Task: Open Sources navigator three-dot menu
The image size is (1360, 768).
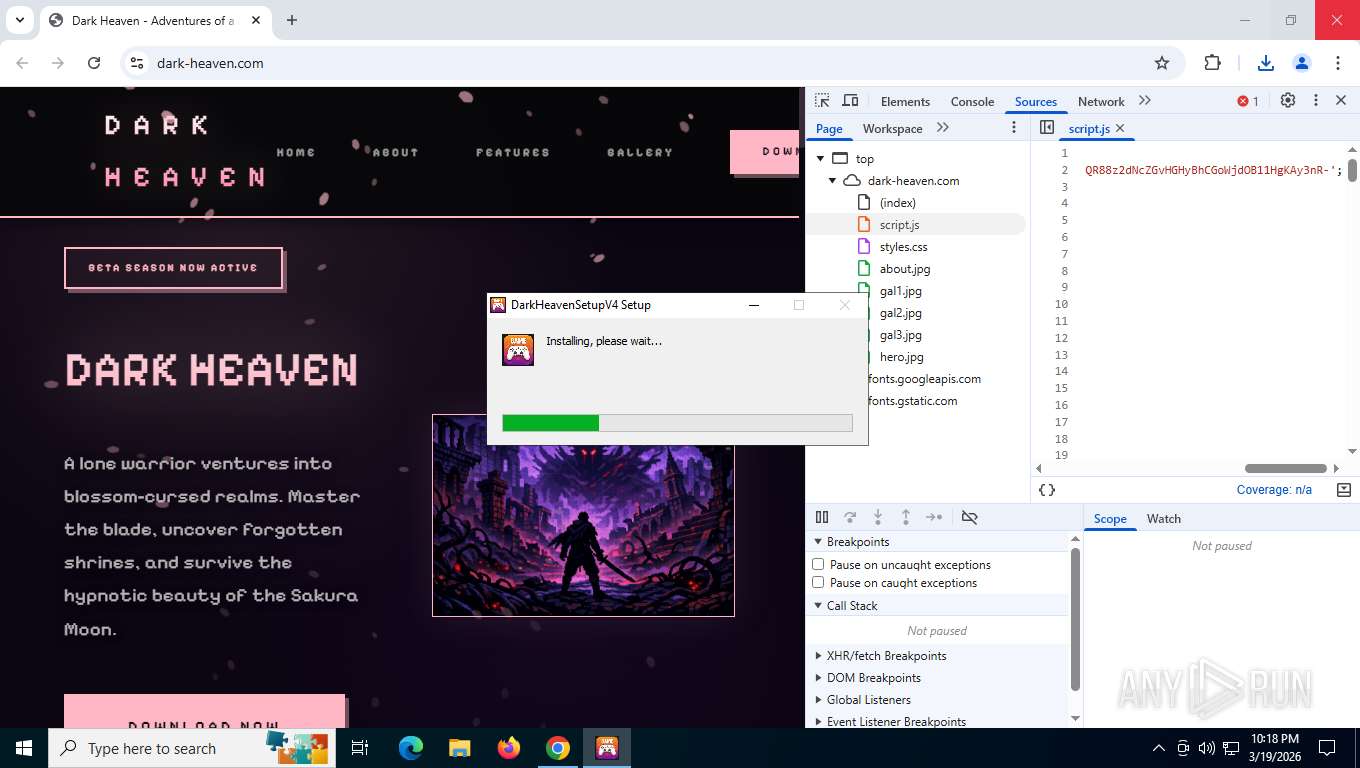Action: 1013,128
